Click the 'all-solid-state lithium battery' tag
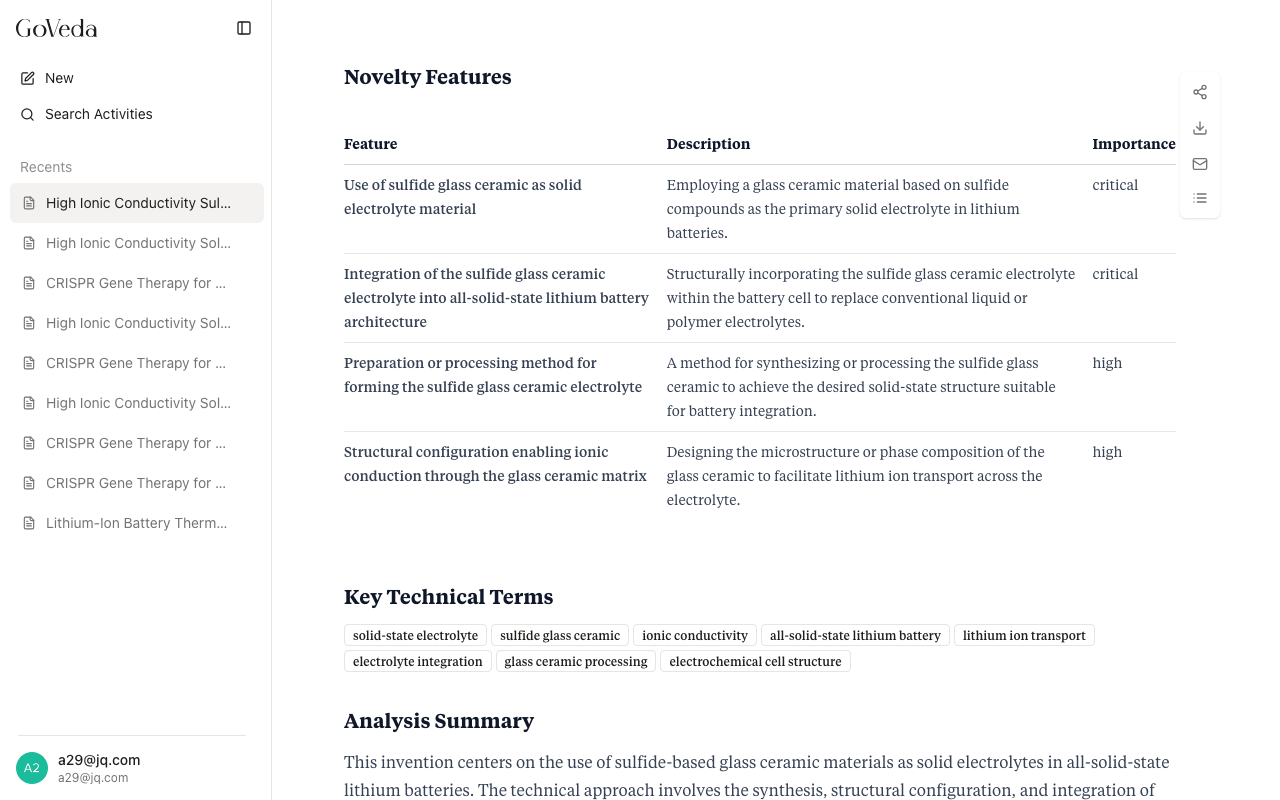The image size is (1280, 800). tap(855, 635)
